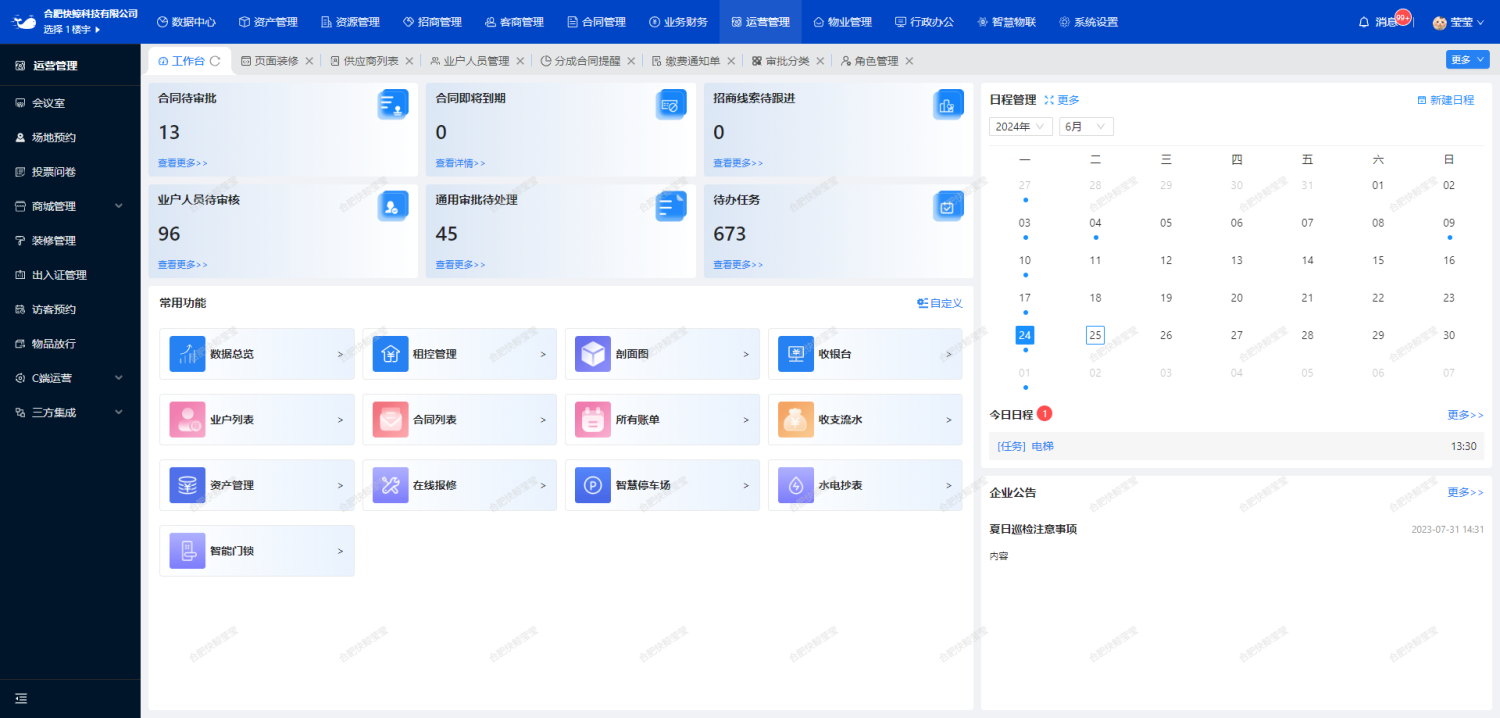This screenshot has height=718, width=1500.
Task: Open the 夏日巡检注意事项 announcement
Action: 1033,529
